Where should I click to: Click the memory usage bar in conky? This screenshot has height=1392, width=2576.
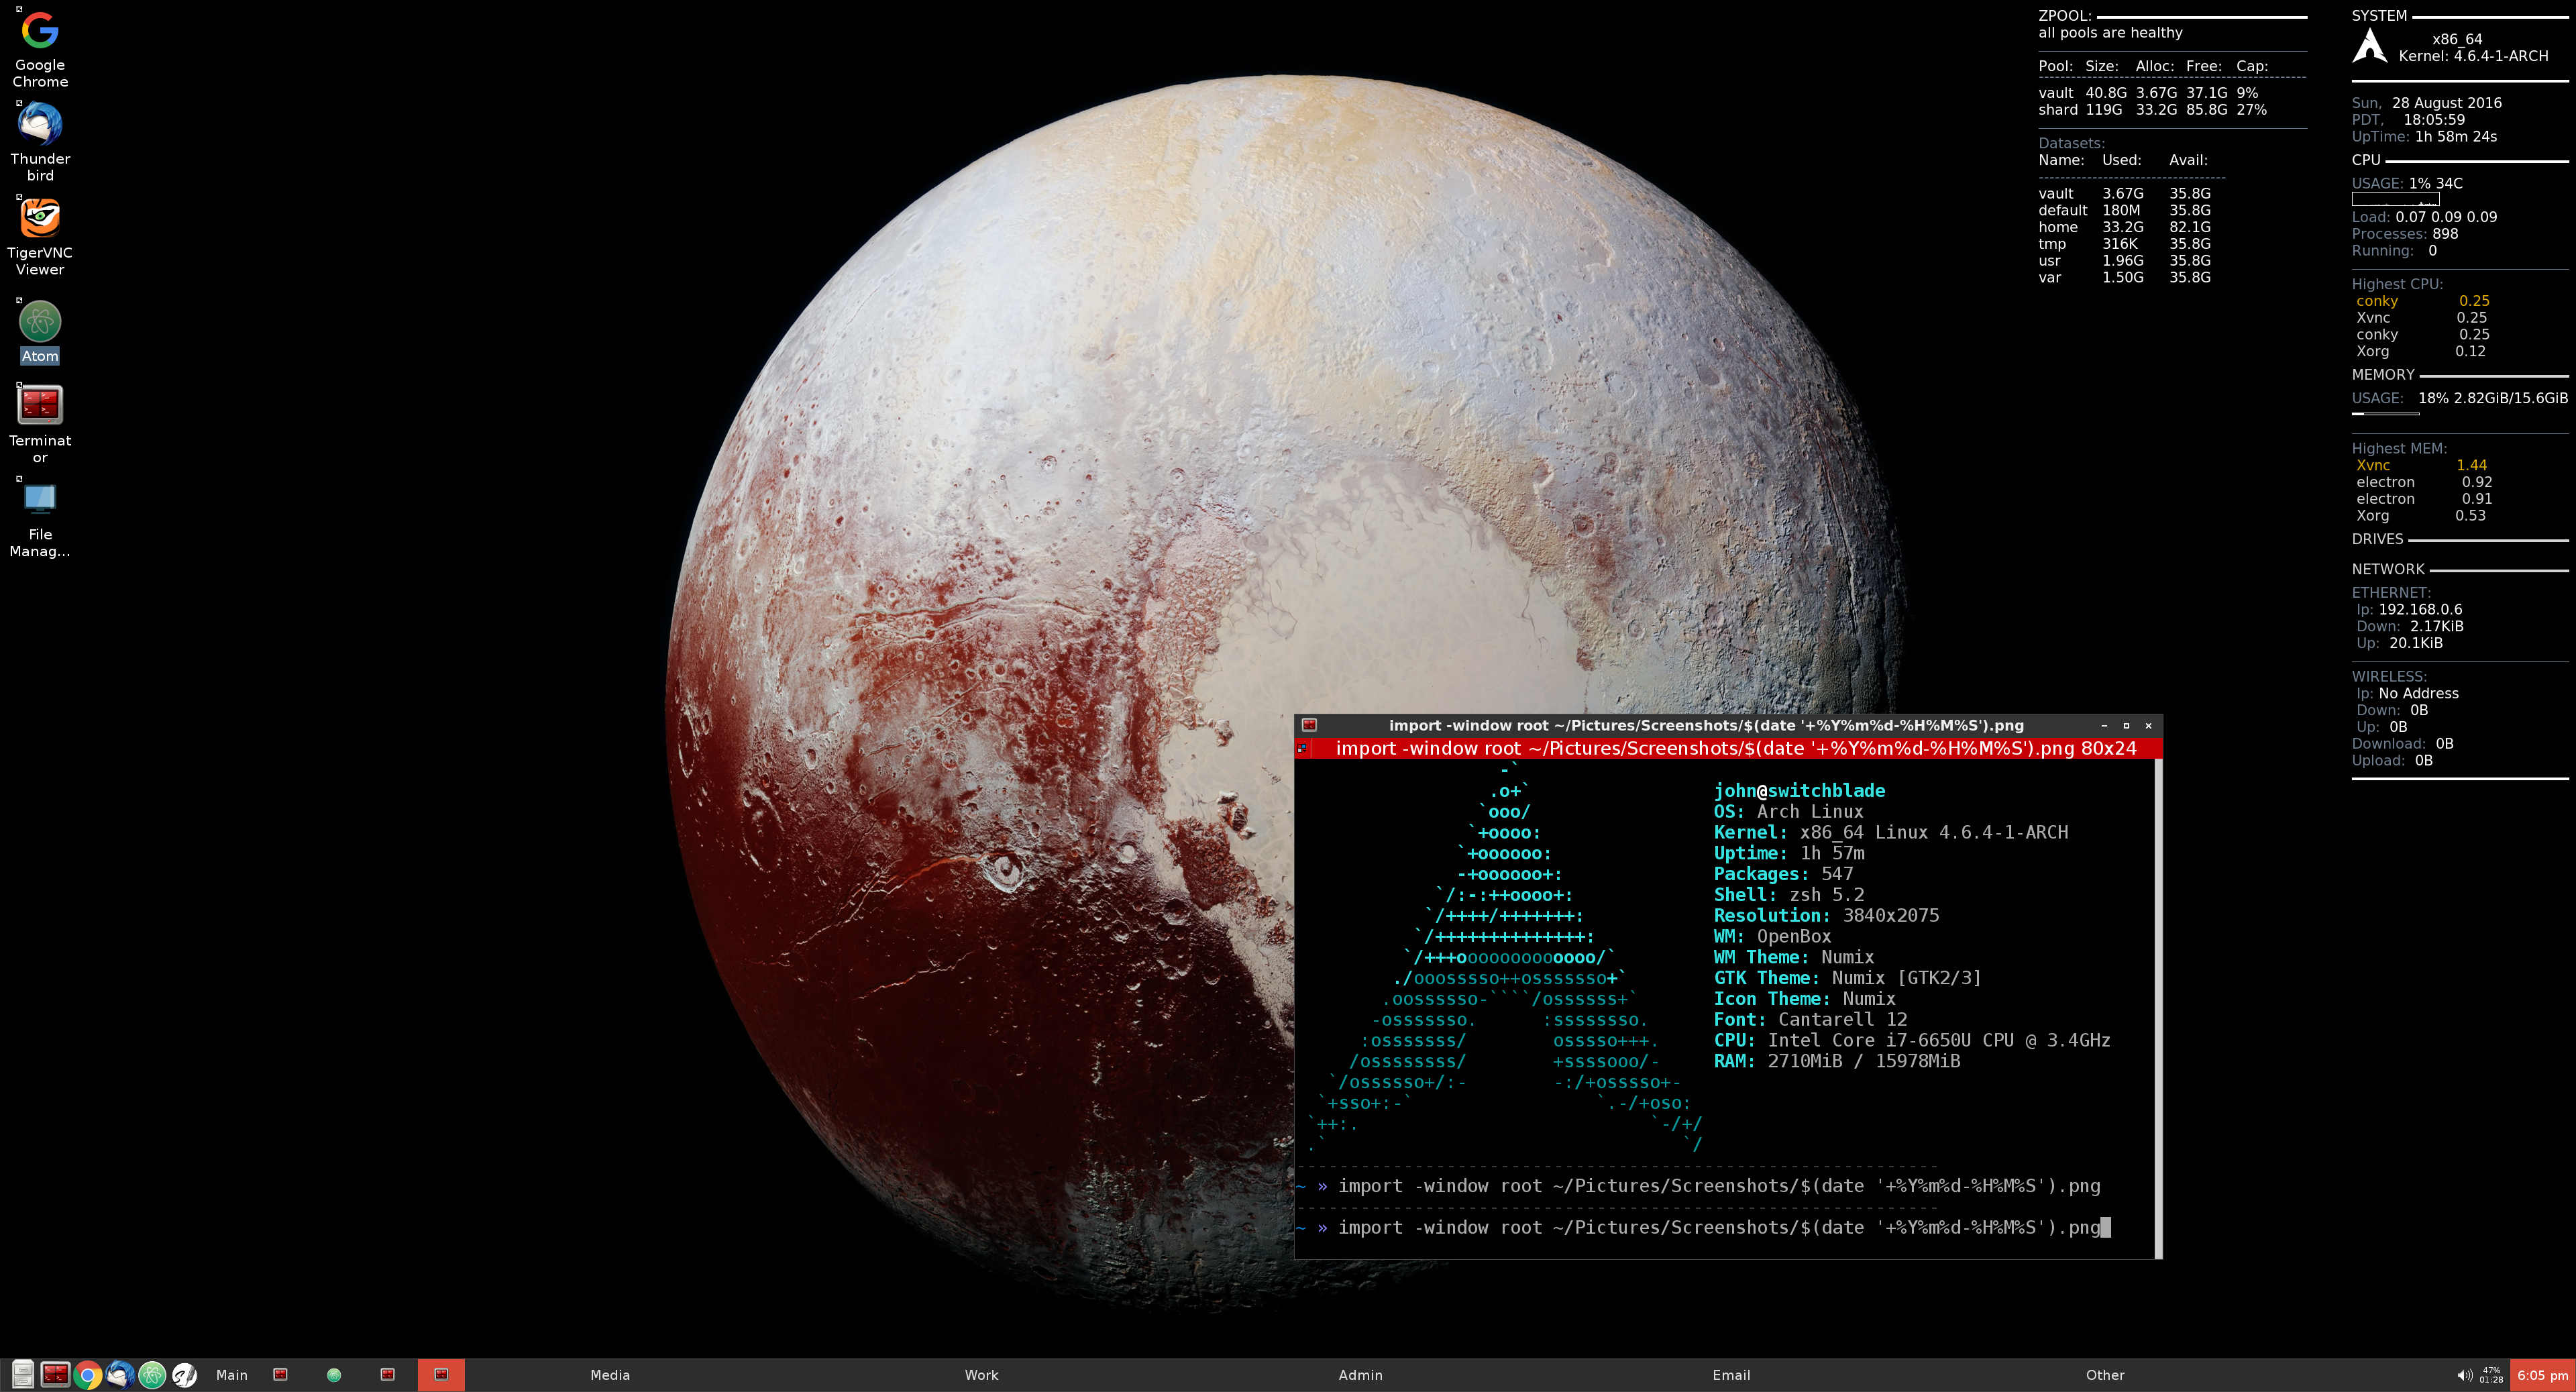pos(2385,413)
